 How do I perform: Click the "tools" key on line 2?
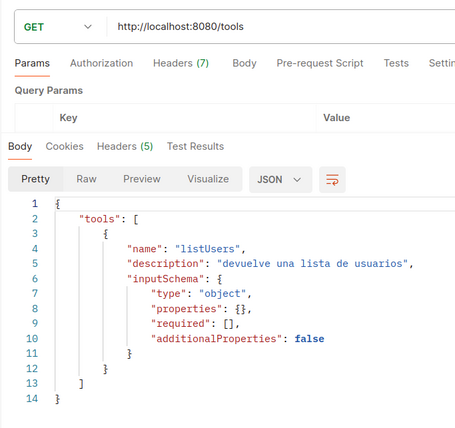[99, 219]
